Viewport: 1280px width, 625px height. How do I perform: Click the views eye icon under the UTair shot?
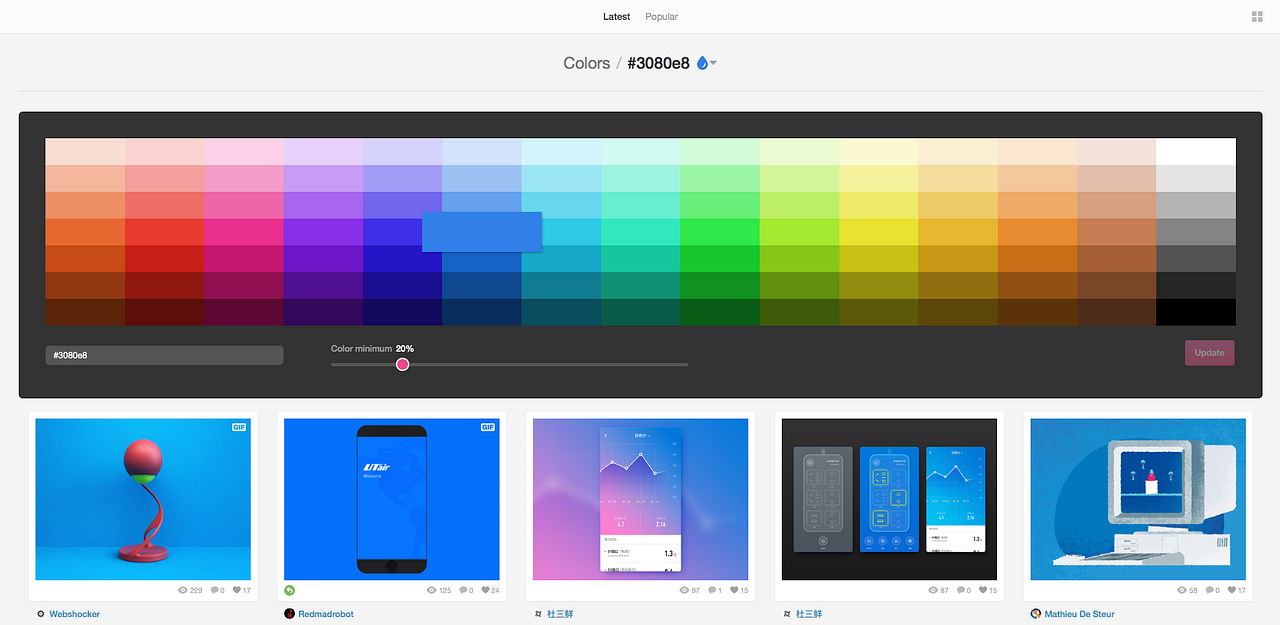431,590
